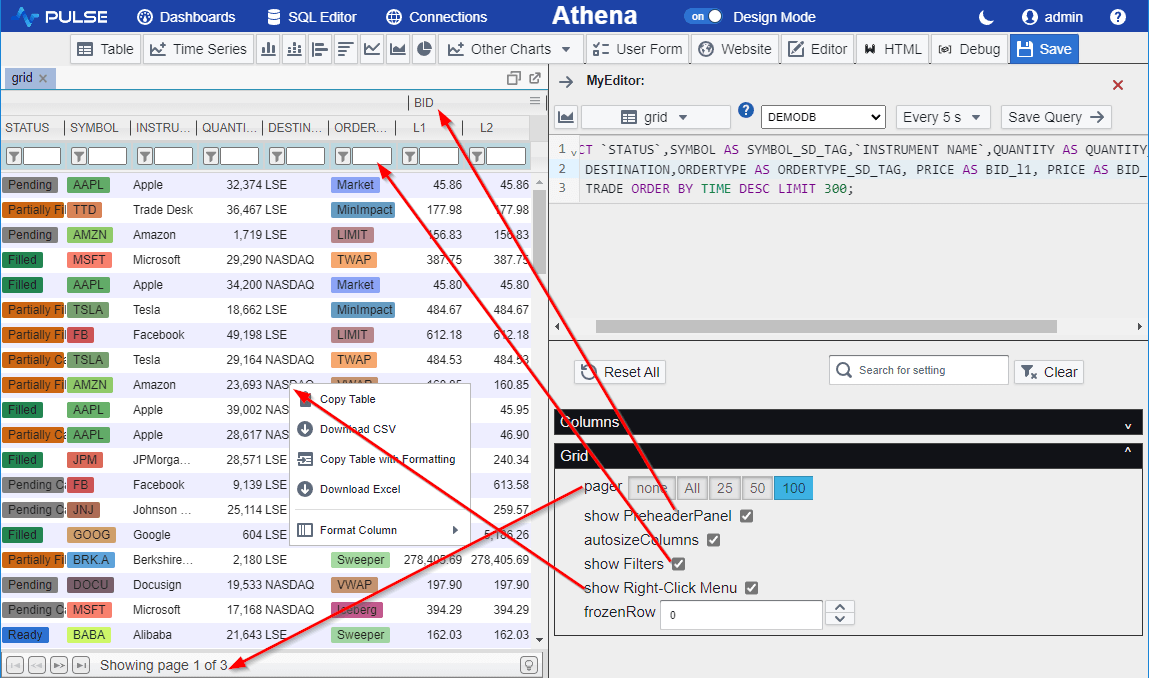This screenshot has height=678, width=1149.
Task: Set pager to none
Action: (x=652, y=488)
